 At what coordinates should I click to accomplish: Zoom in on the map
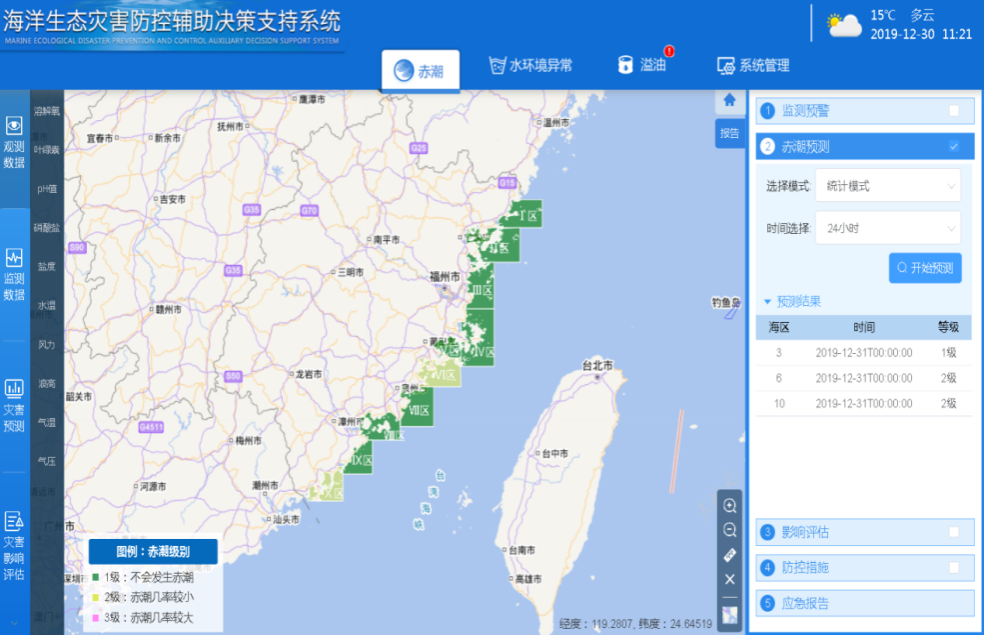[x=730, y=505]
